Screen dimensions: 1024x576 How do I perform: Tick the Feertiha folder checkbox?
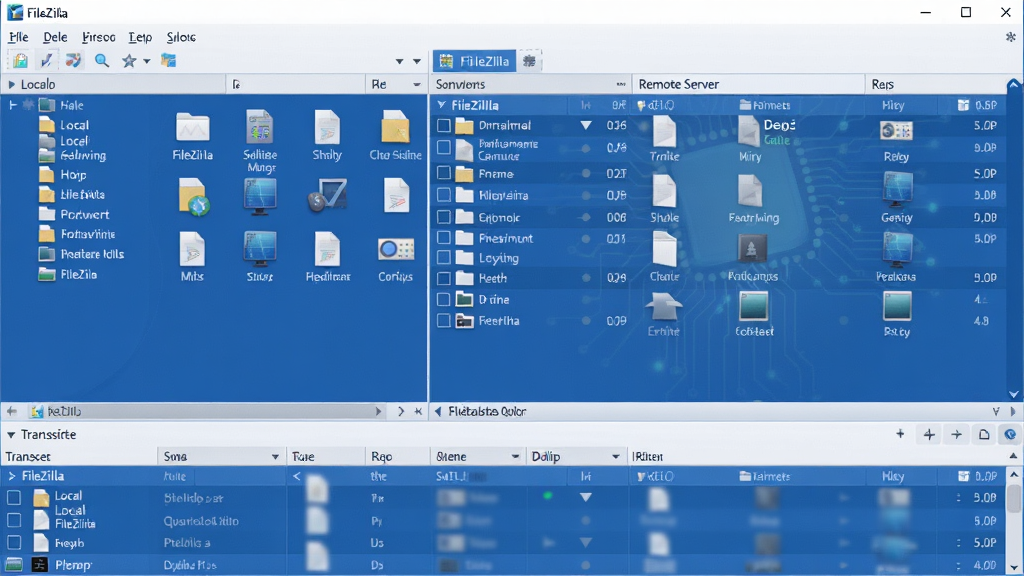tap(443, 321)
